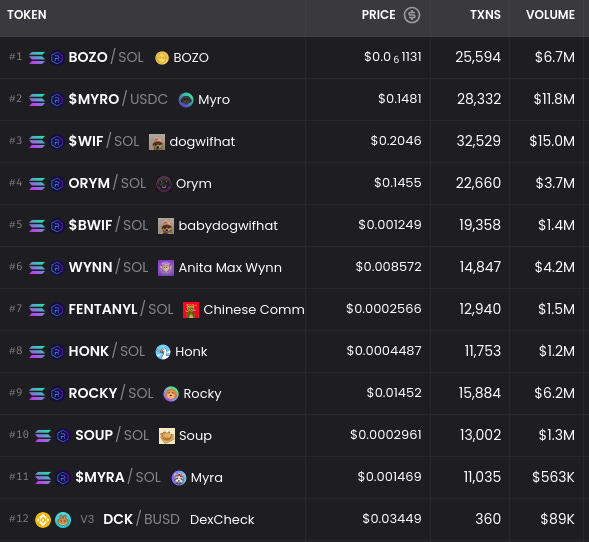Select the $0.1481 price of $MYRO
589x542 pixels.
[x=400, y=99]
